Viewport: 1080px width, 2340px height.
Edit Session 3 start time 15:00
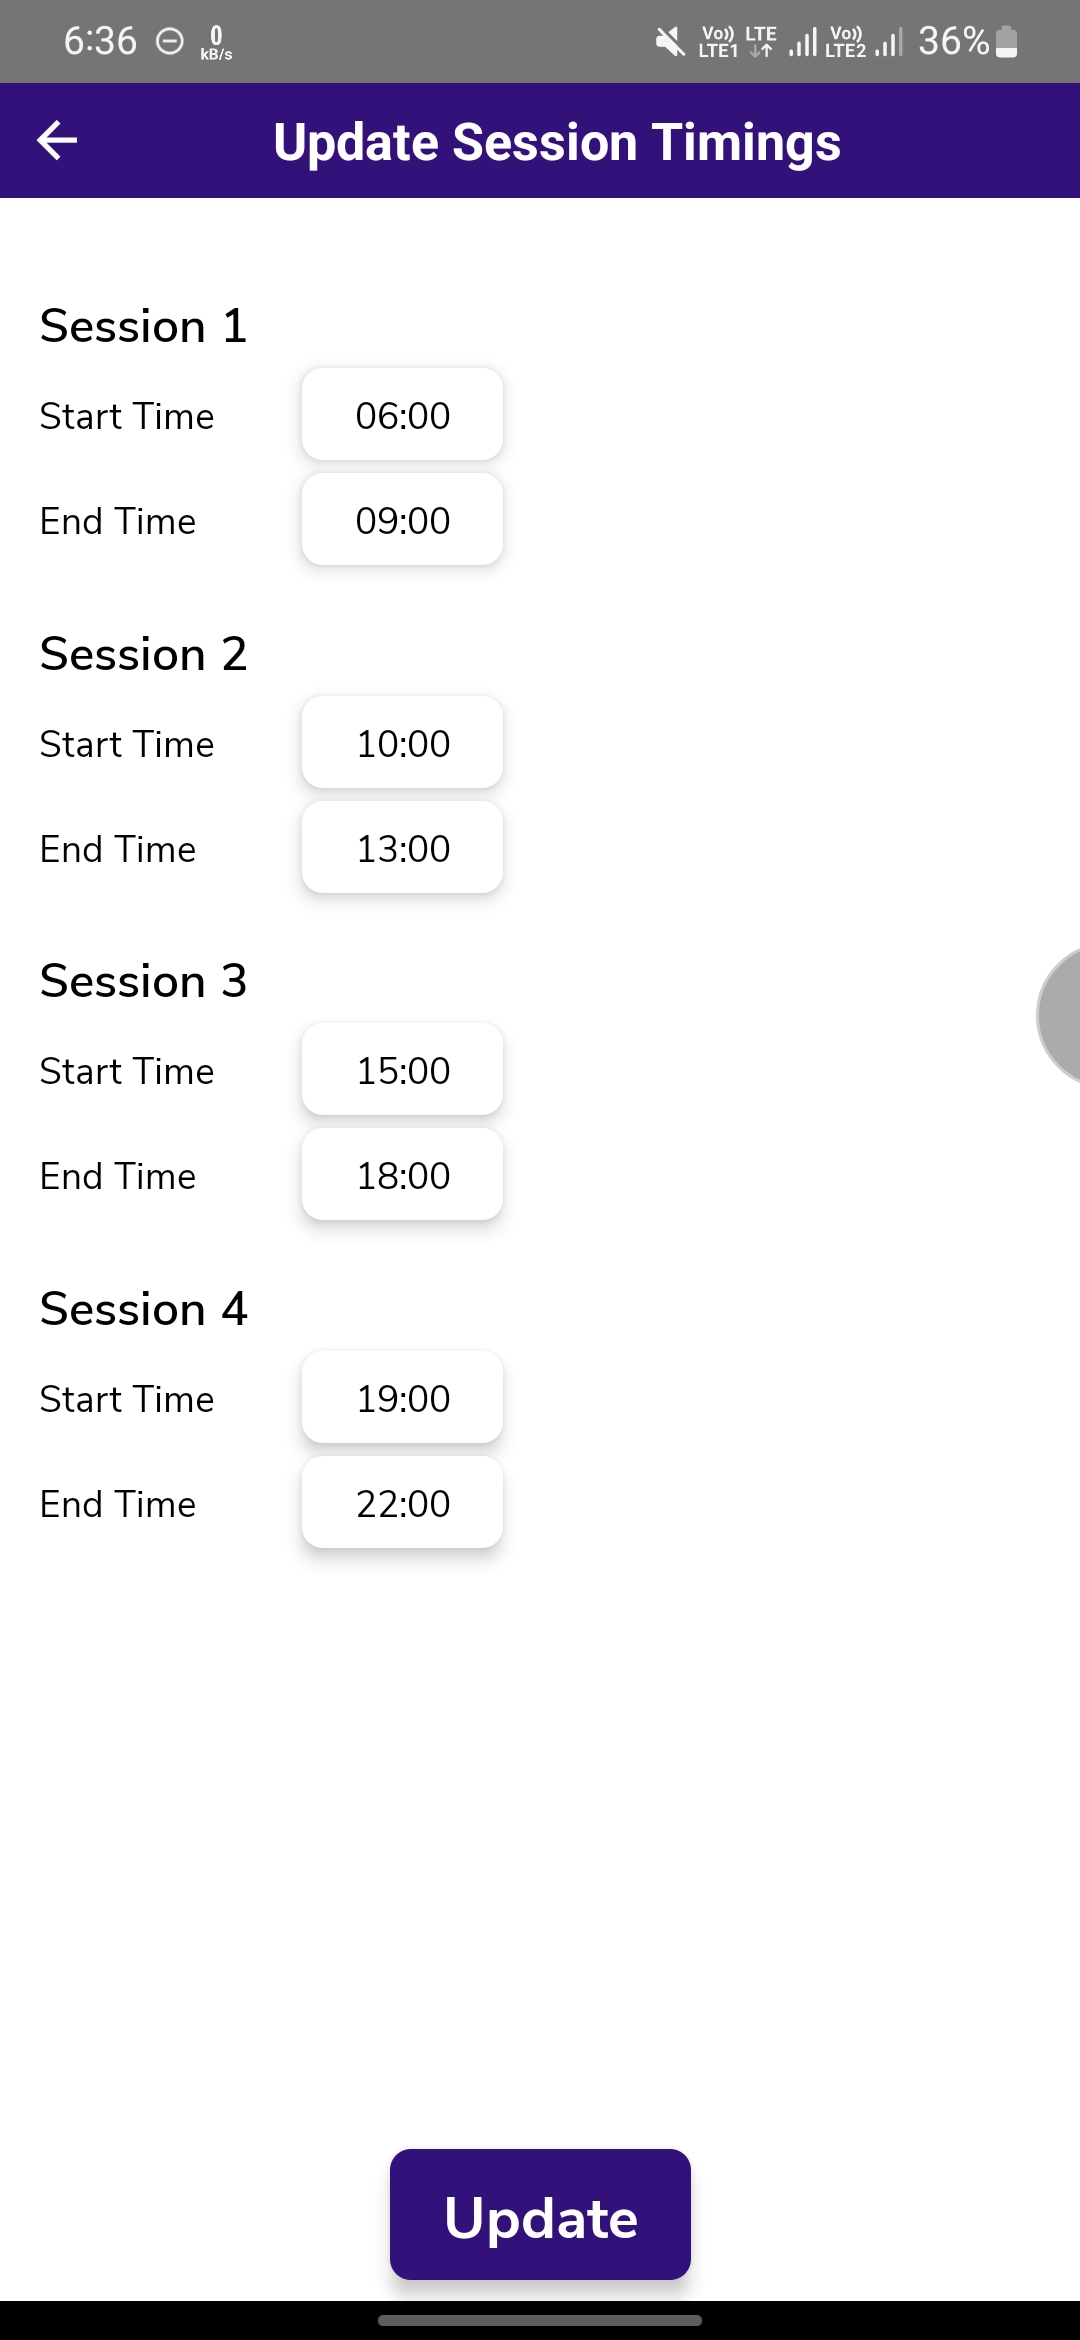pyautogui.click(x=402, y=1070)
